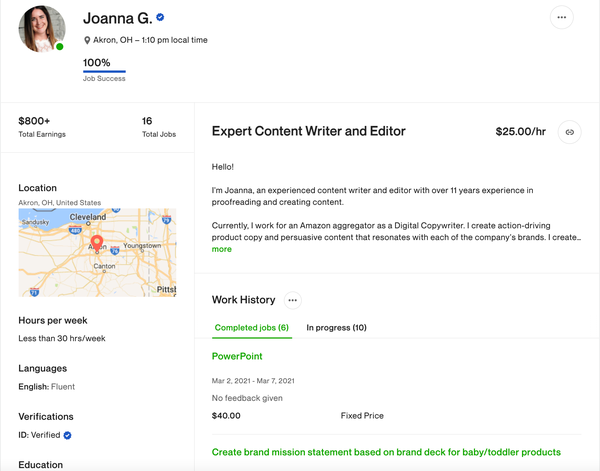Viewport: 600px width, 471px height.
Task: Click the Akron location map thumbnail
Action: pos(97,252)
